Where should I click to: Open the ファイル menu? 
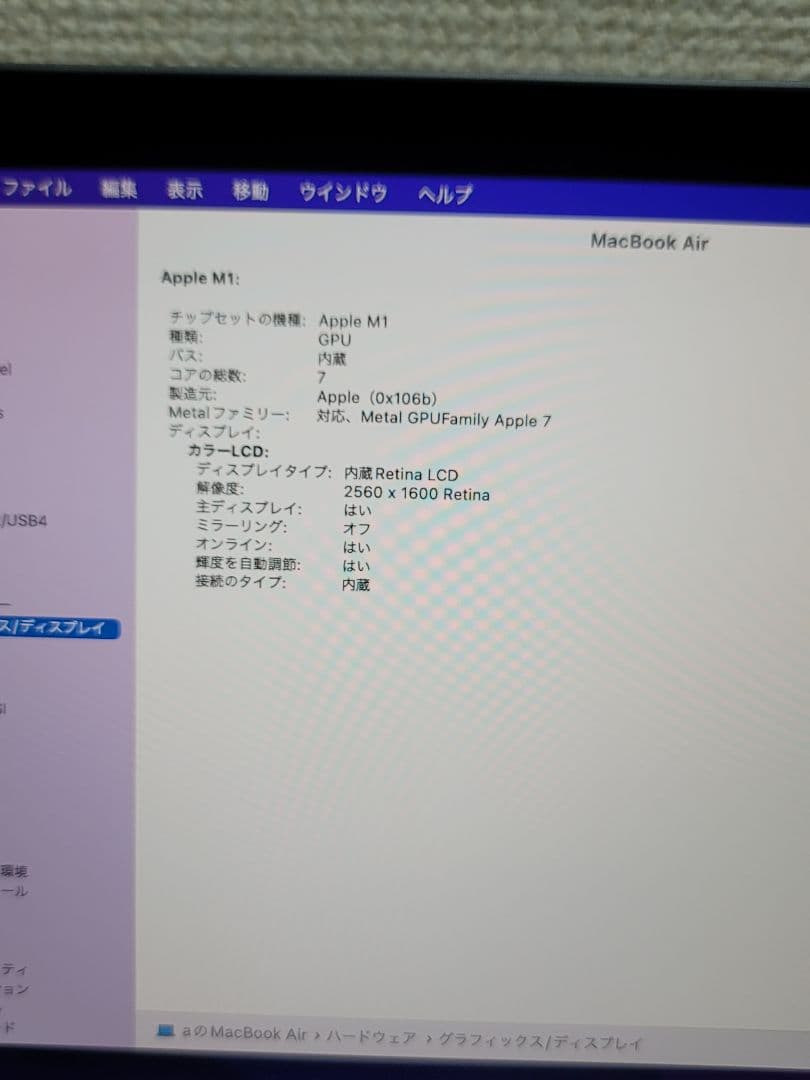point(36,188)
